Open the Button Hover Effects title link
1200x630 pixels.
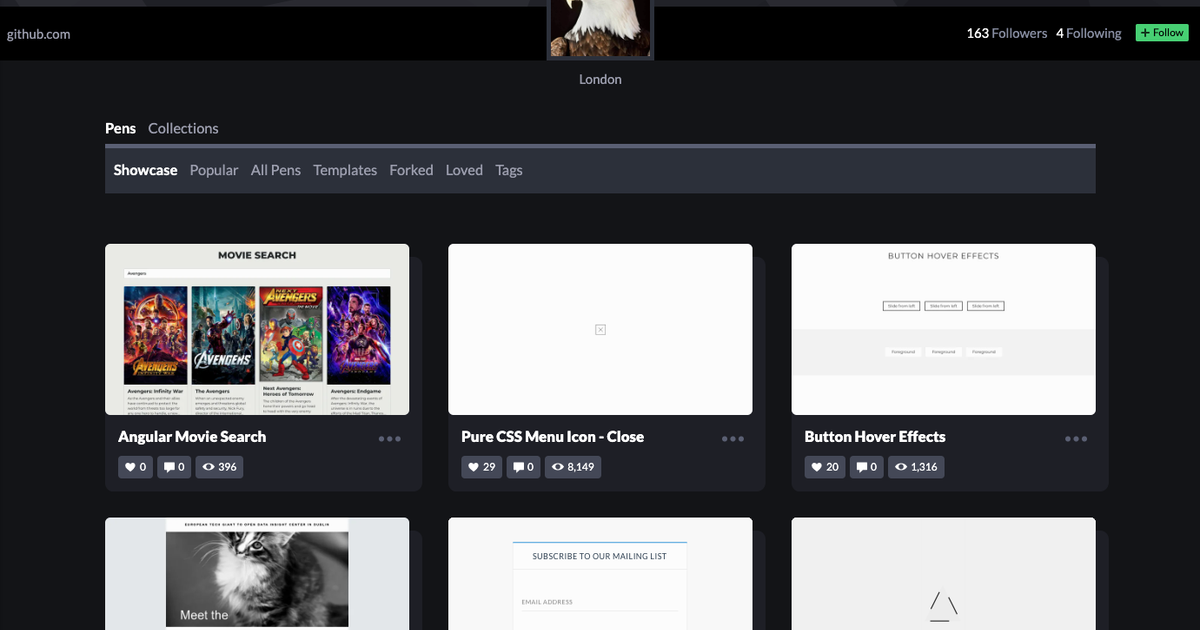(875, 437)
